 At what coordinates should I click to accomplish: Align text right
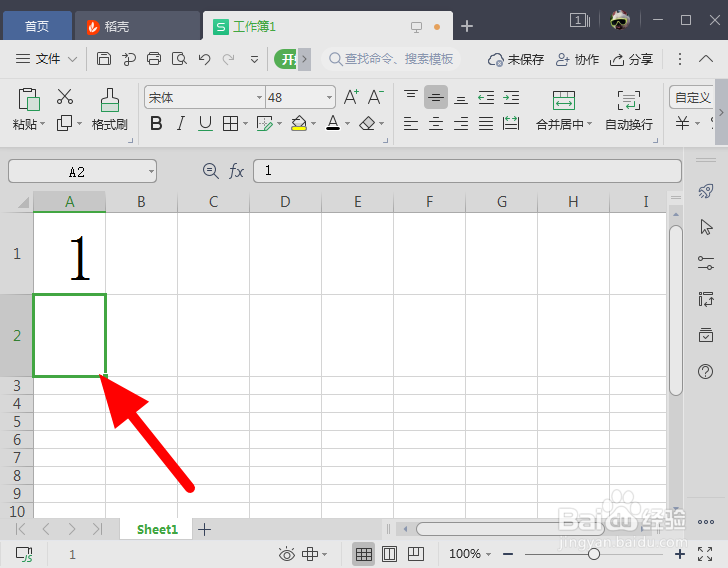click(x=461, y=124)
